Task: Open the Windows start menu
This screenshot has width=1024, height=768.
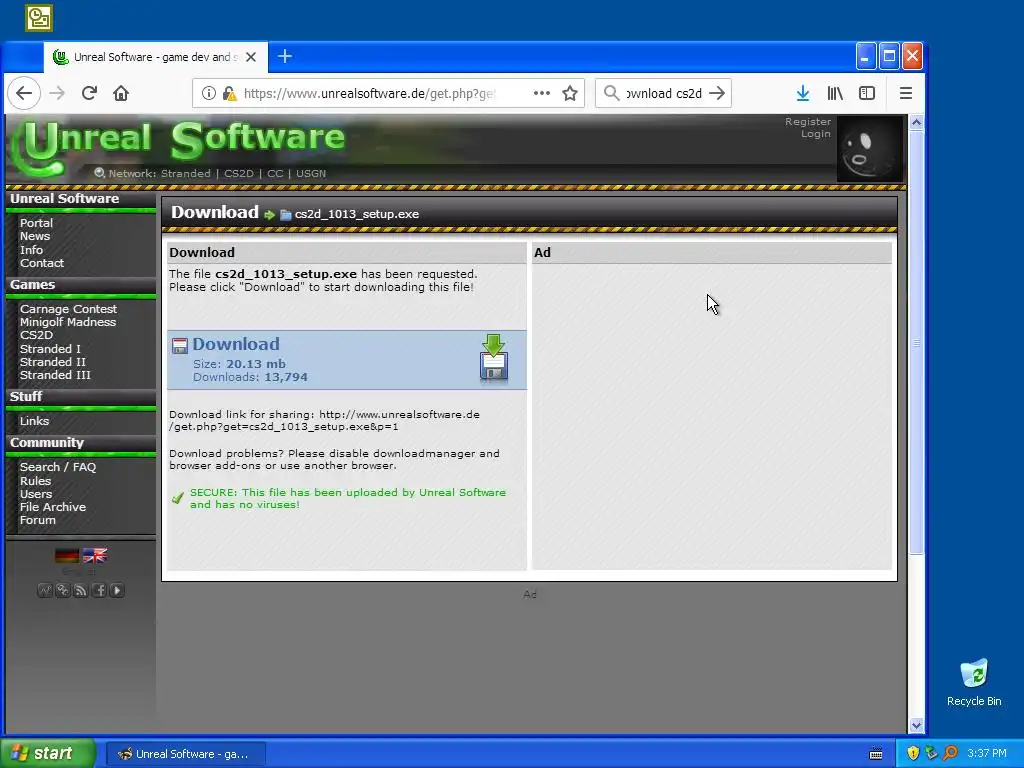Action: (48, 753)
